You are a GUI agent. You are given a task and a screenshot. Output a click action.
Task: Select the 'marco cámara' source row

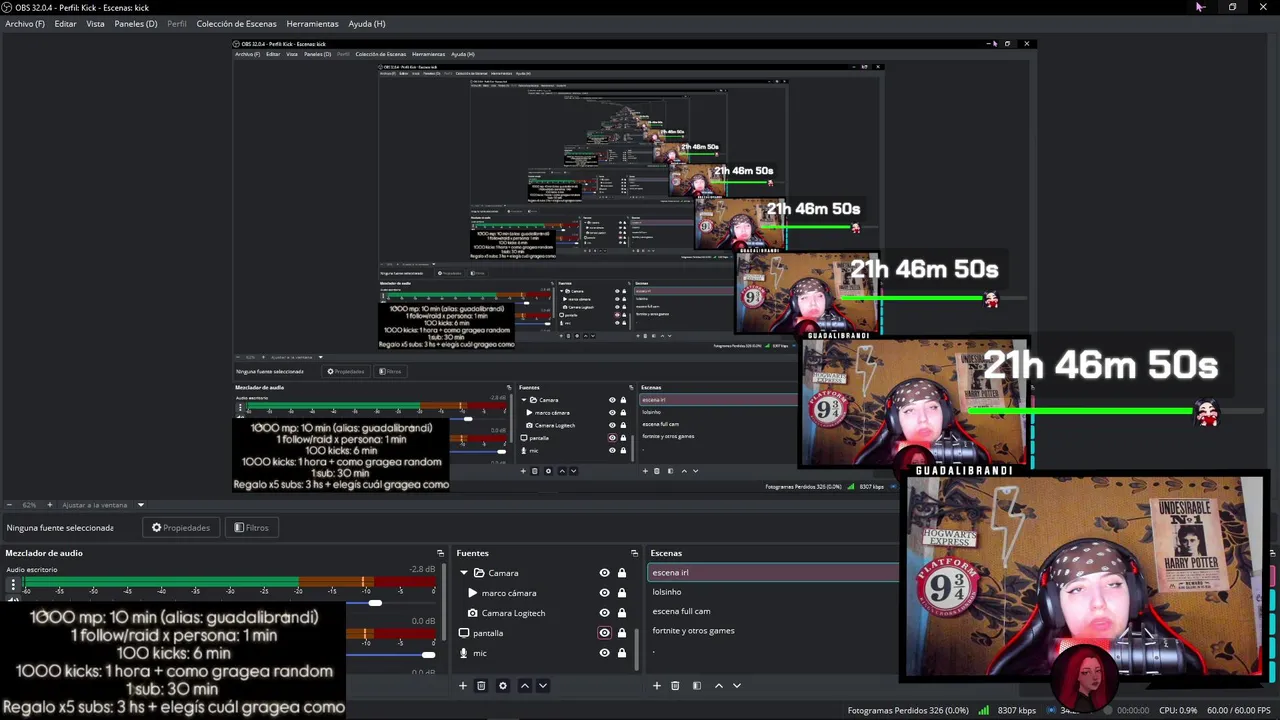(543, 593)
